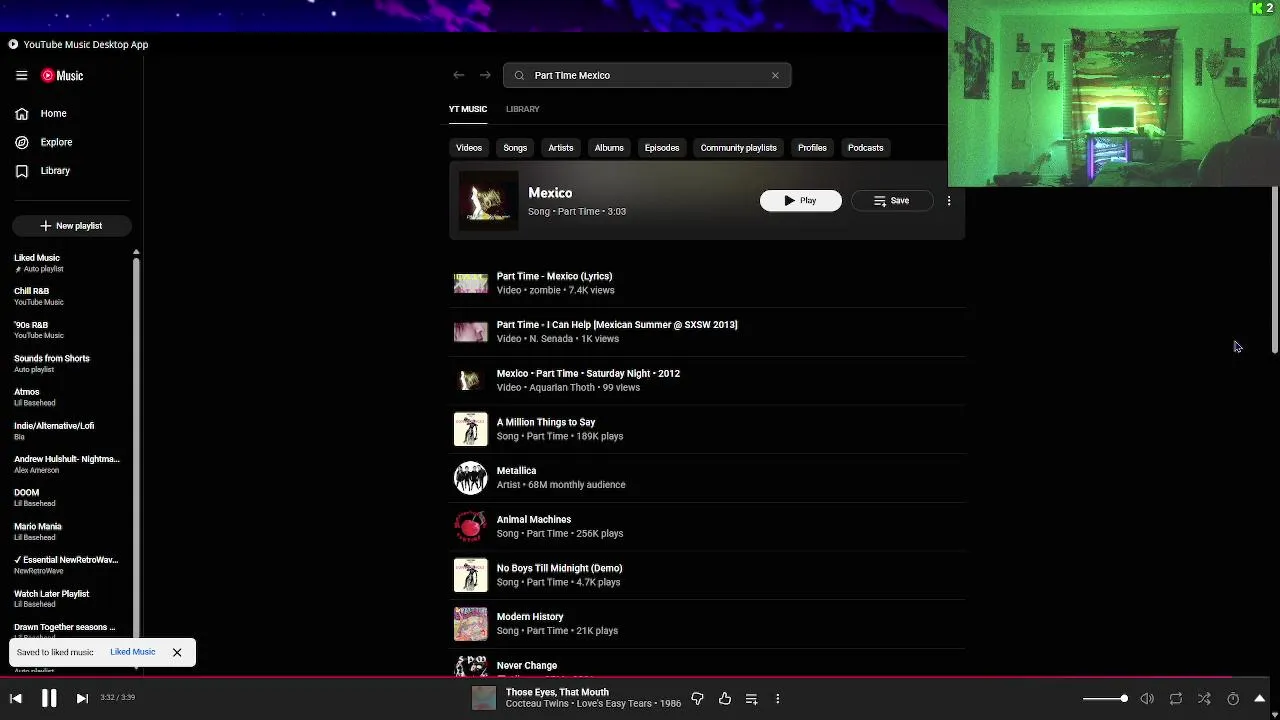The width and height of the screenshot is (1280, 720).
Task: Navigate forward with the right arrow
Action: tap(485, 75)
